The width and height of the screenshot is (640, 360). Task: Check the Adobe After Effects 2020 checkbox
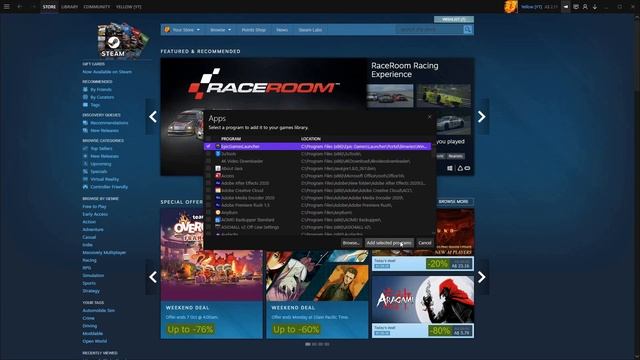[209, 183]
